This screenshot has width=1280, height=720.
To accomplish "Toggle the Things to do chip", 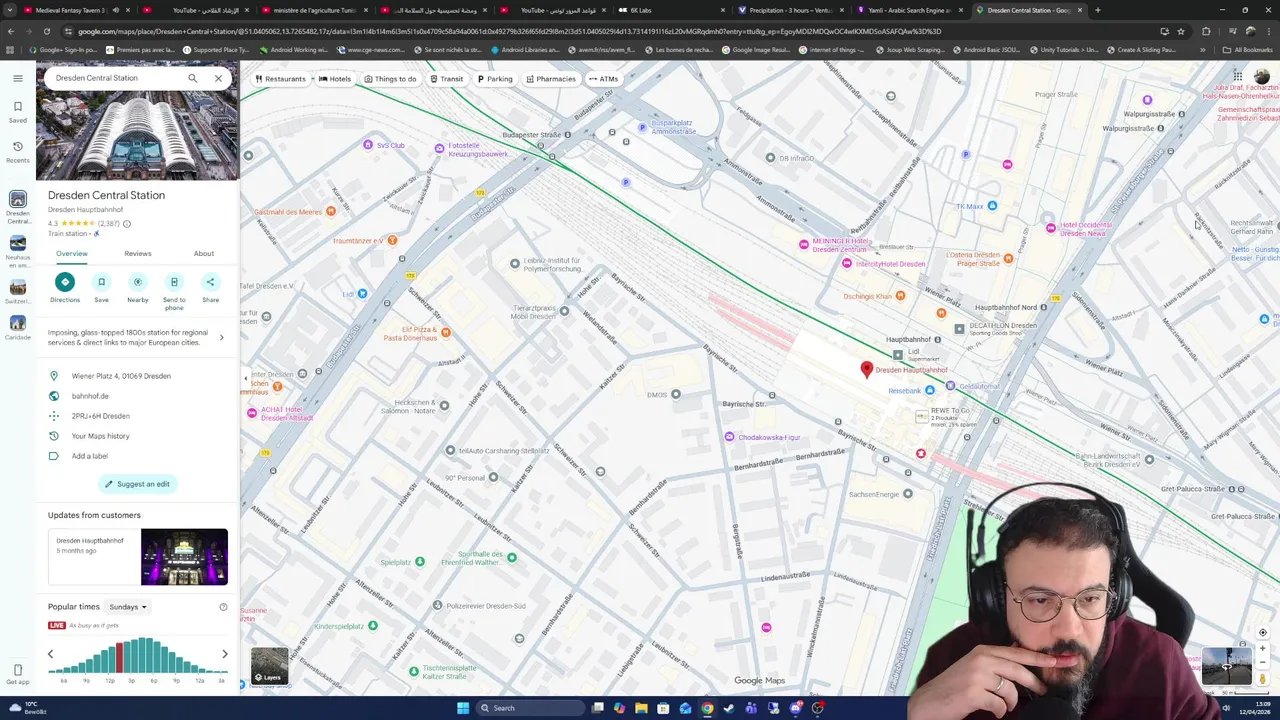I will tap(390, 79).
